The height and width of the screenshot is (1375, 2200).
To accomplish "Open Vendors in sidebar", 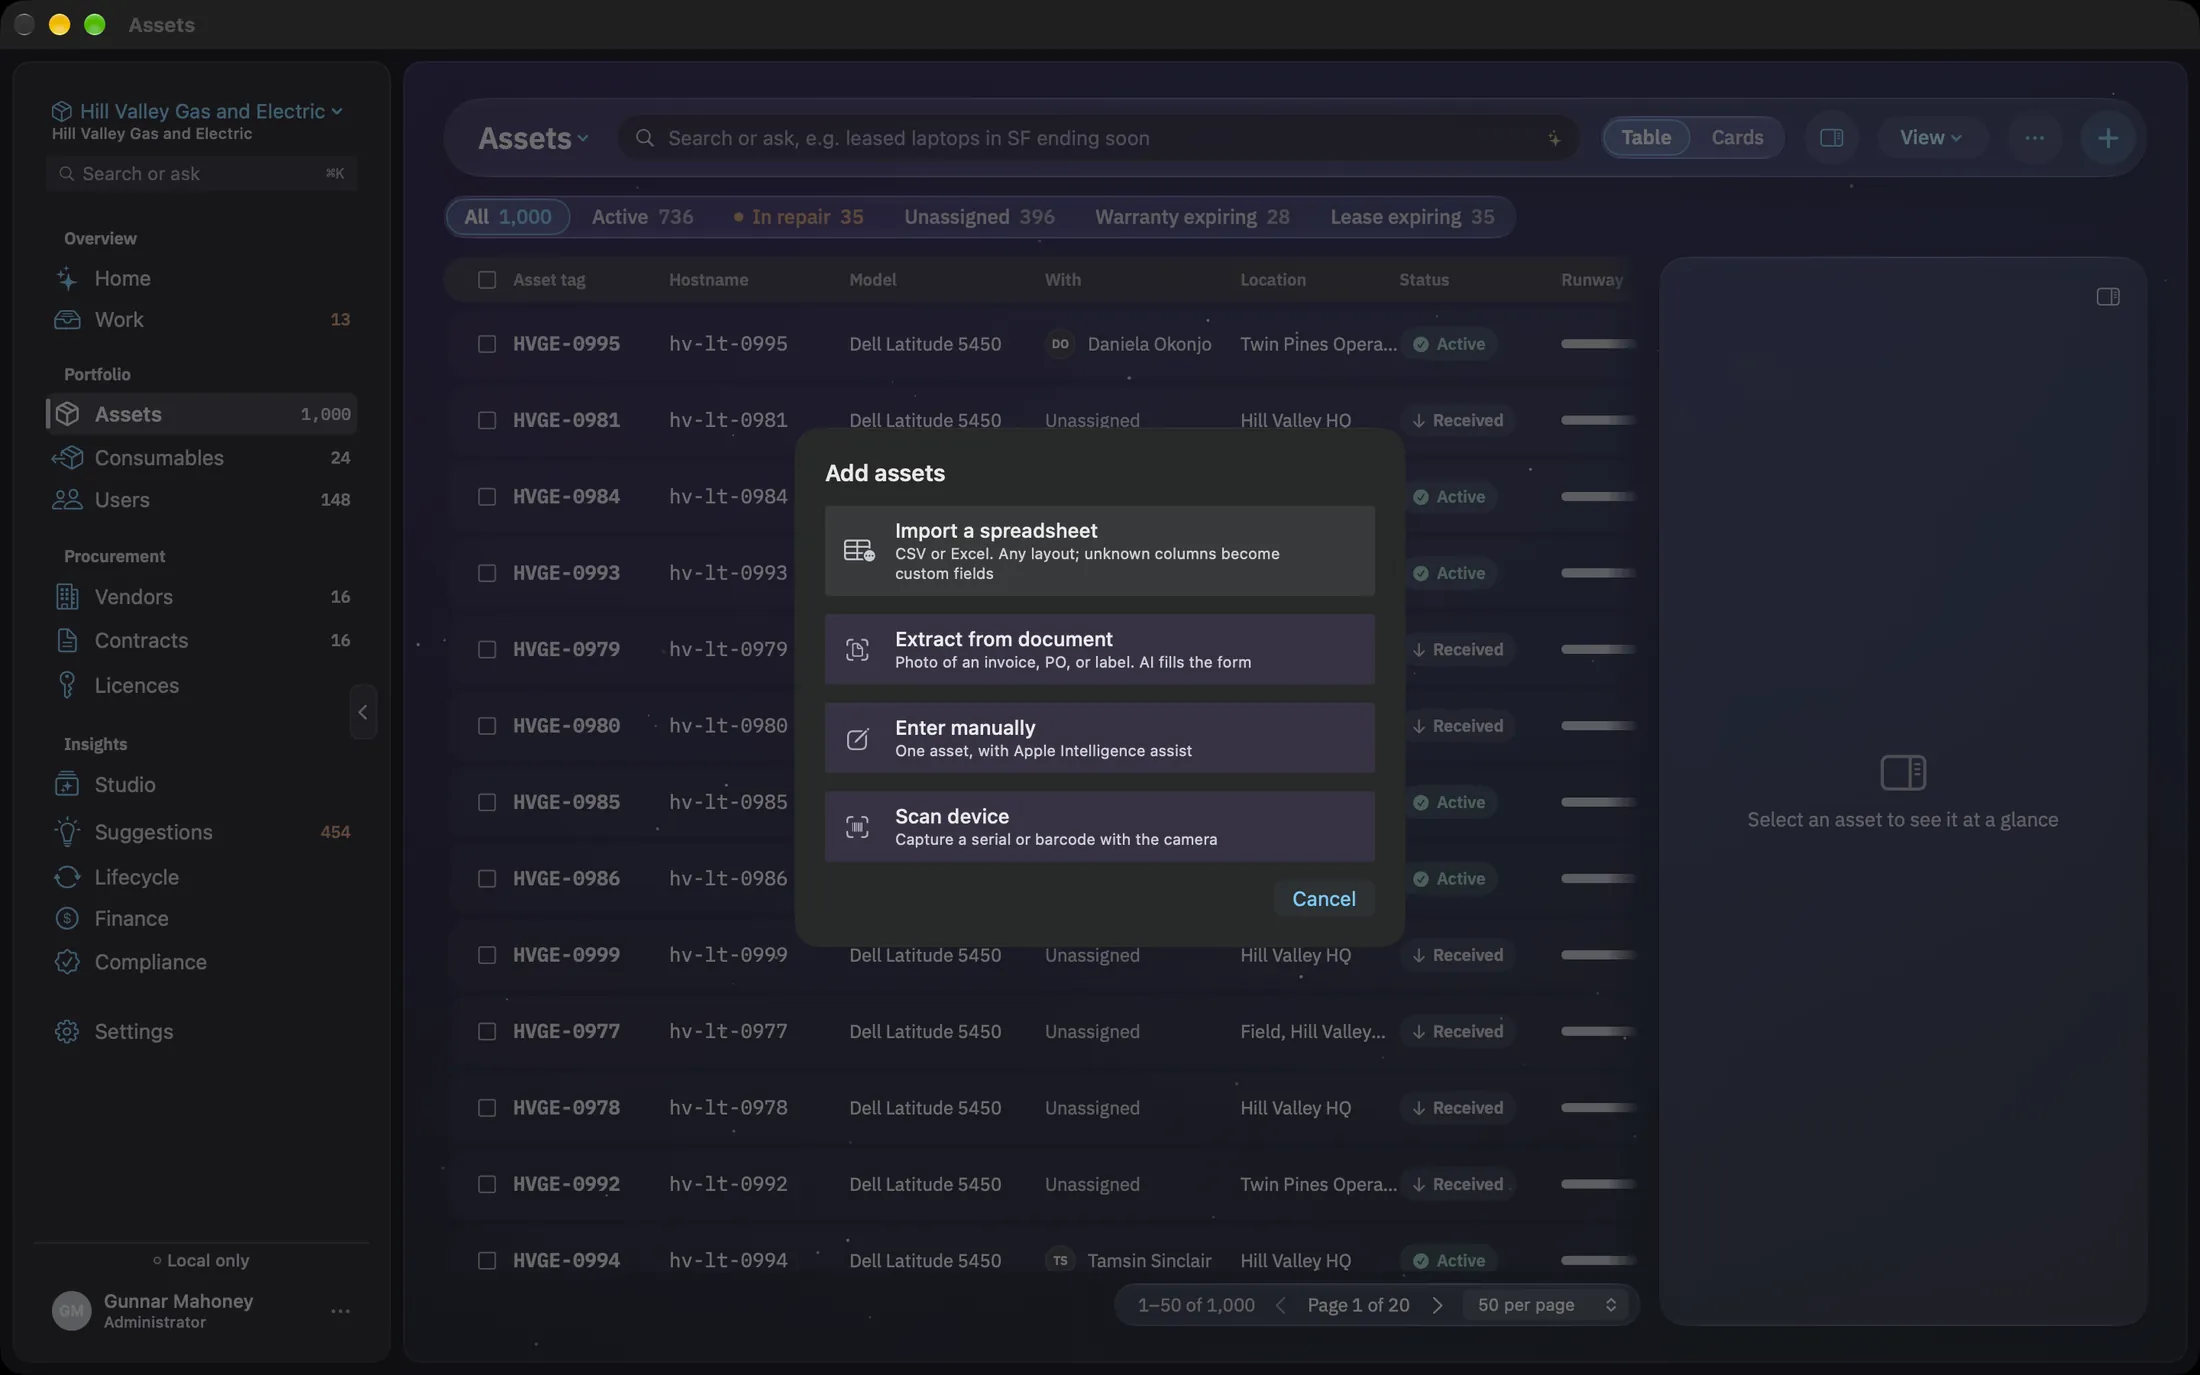I will click(201, 597).
